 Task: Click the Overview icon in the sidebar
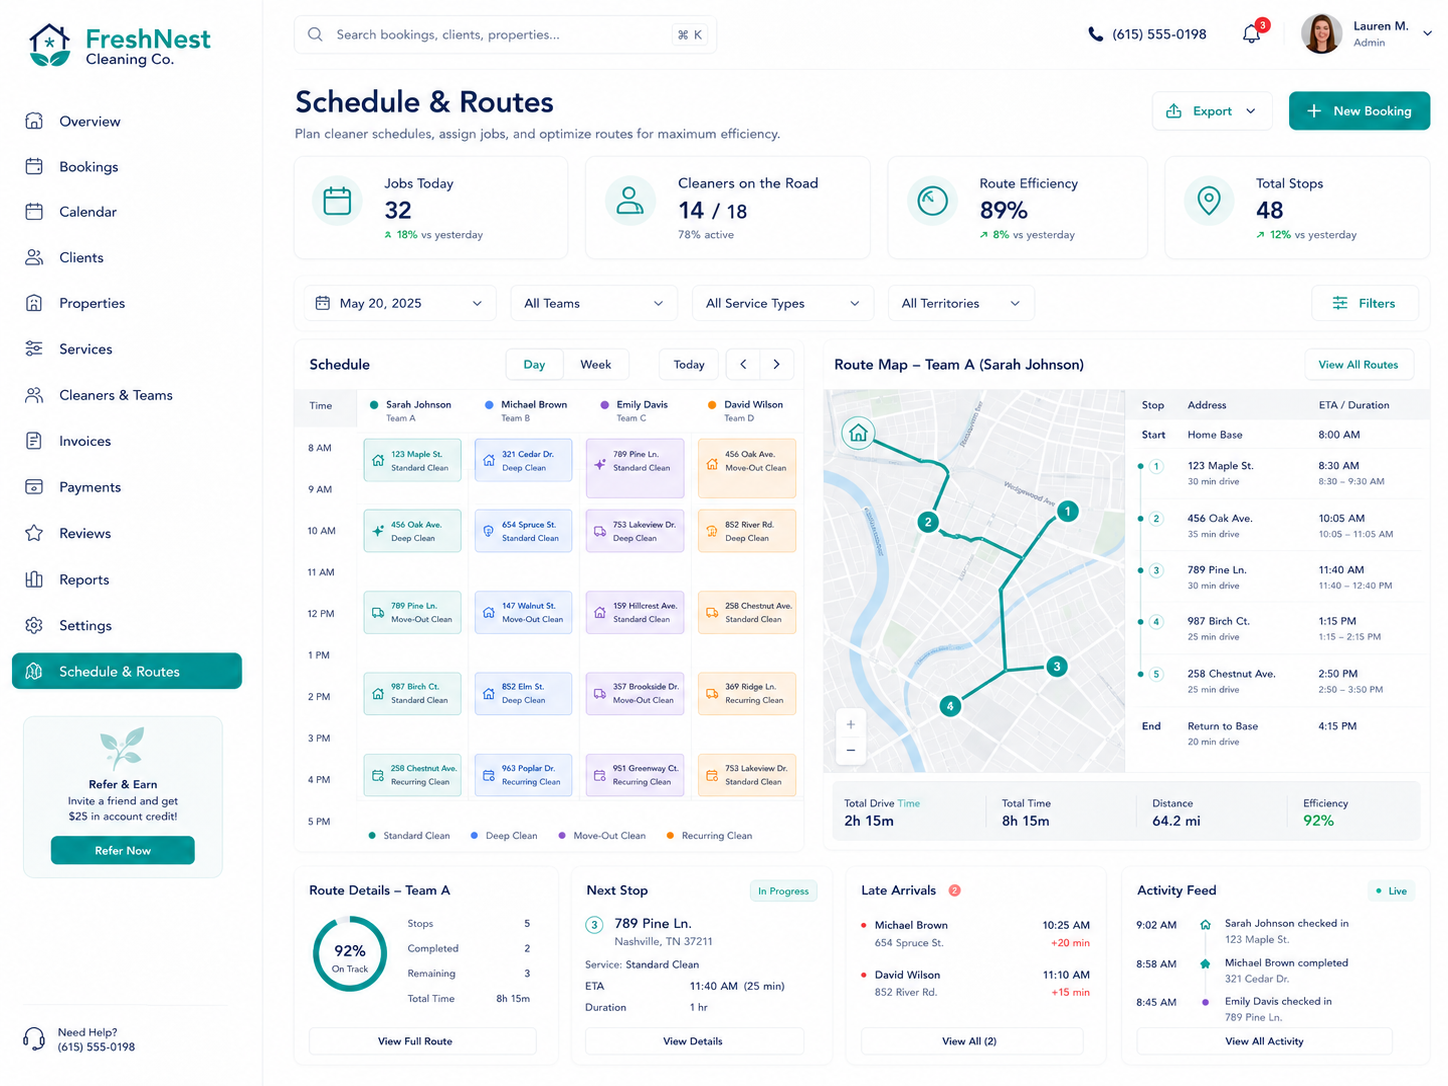tap(34, 121)
